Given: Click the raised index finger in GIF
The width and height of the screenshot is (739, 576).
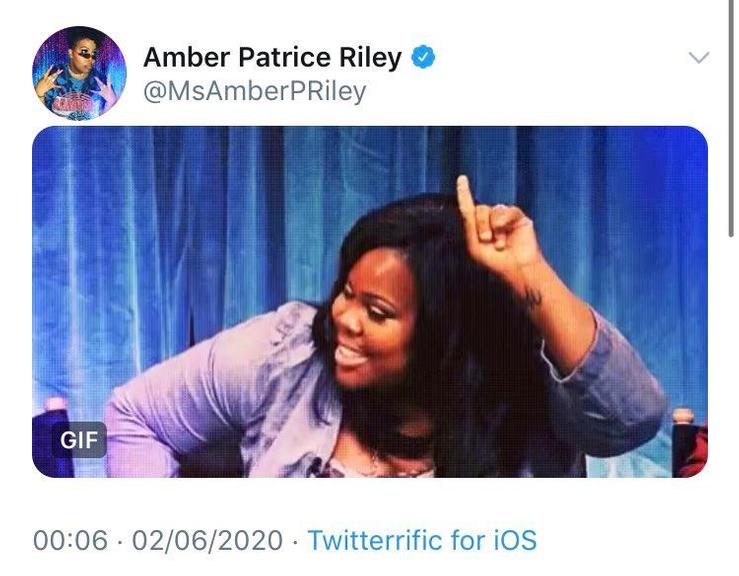Looking at the screenshot, I should click(x=467, y=203).
